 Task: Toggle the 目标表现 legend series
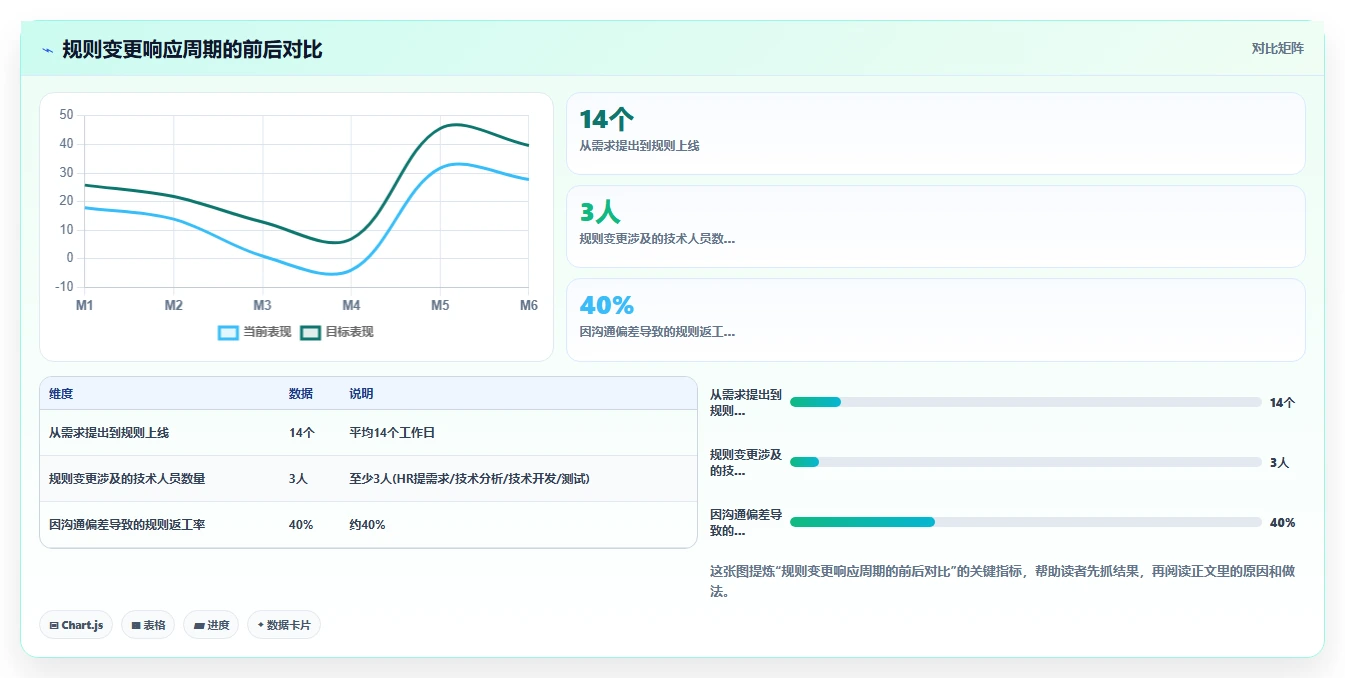(337, 332)
